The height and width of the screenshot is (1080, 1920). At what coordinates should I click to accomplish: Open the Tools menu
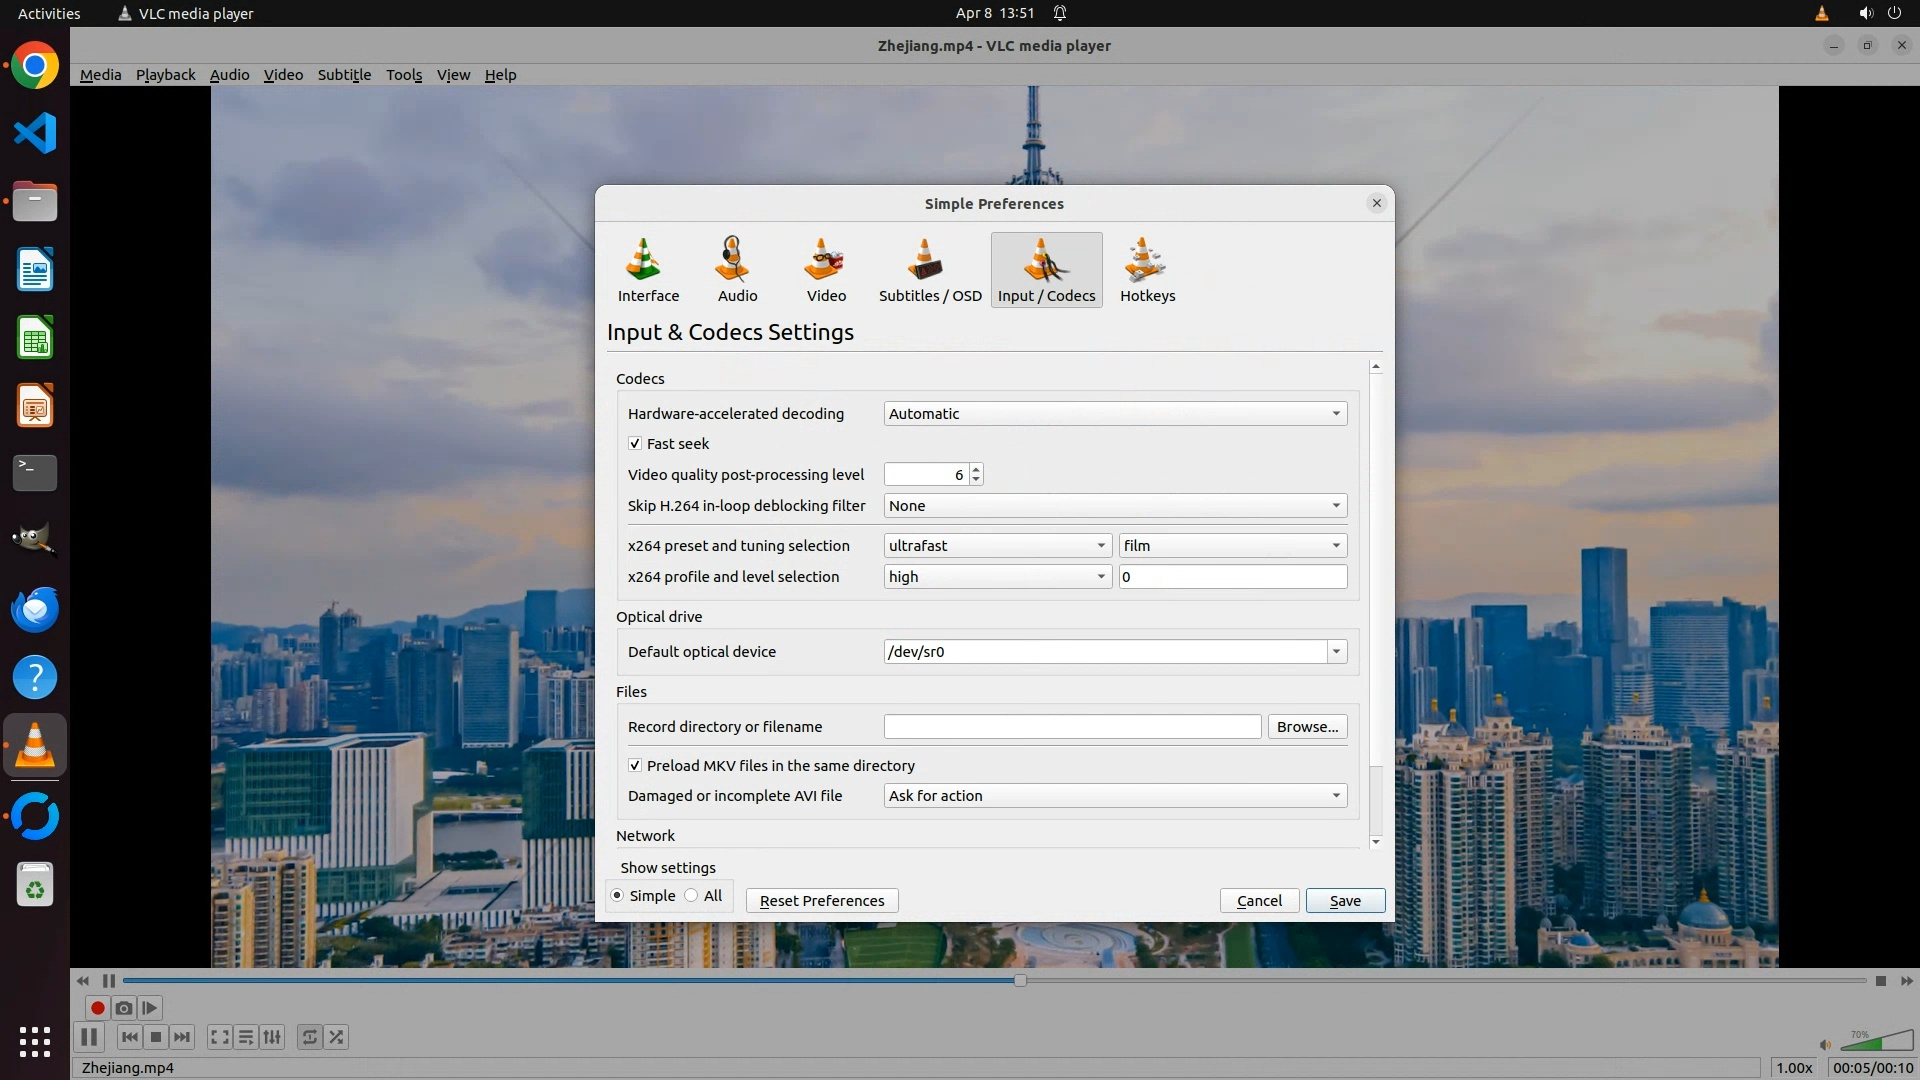click(404, 75)
